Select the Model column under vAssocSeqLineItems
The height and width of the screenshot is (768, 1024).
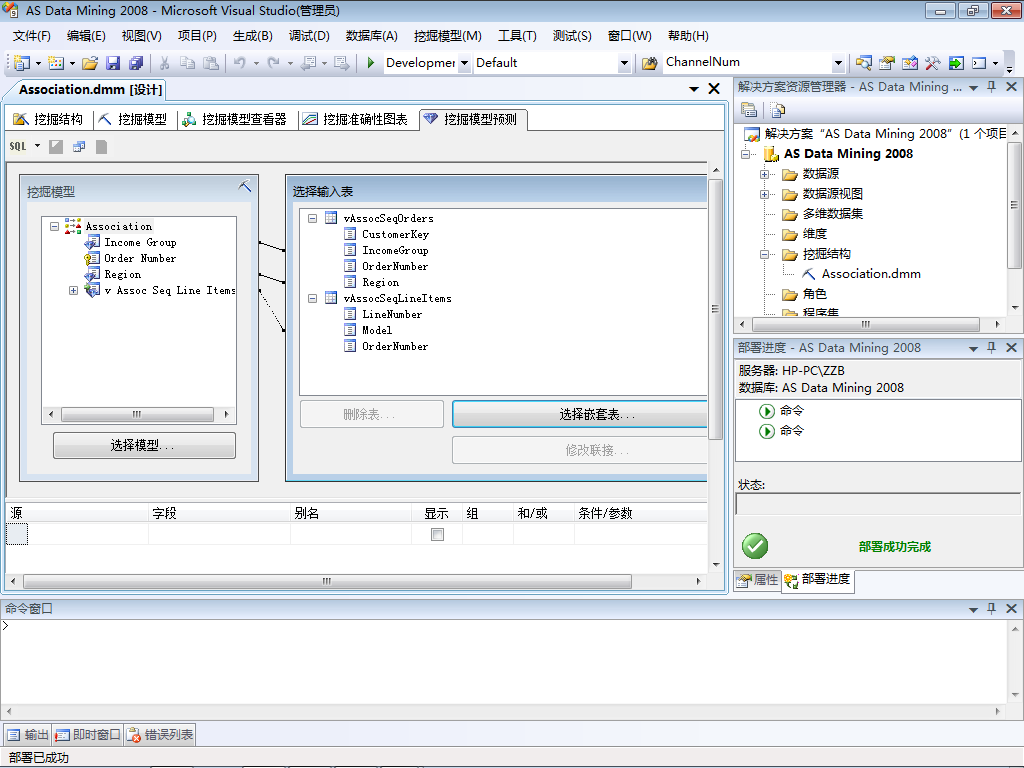coord(377,330)
